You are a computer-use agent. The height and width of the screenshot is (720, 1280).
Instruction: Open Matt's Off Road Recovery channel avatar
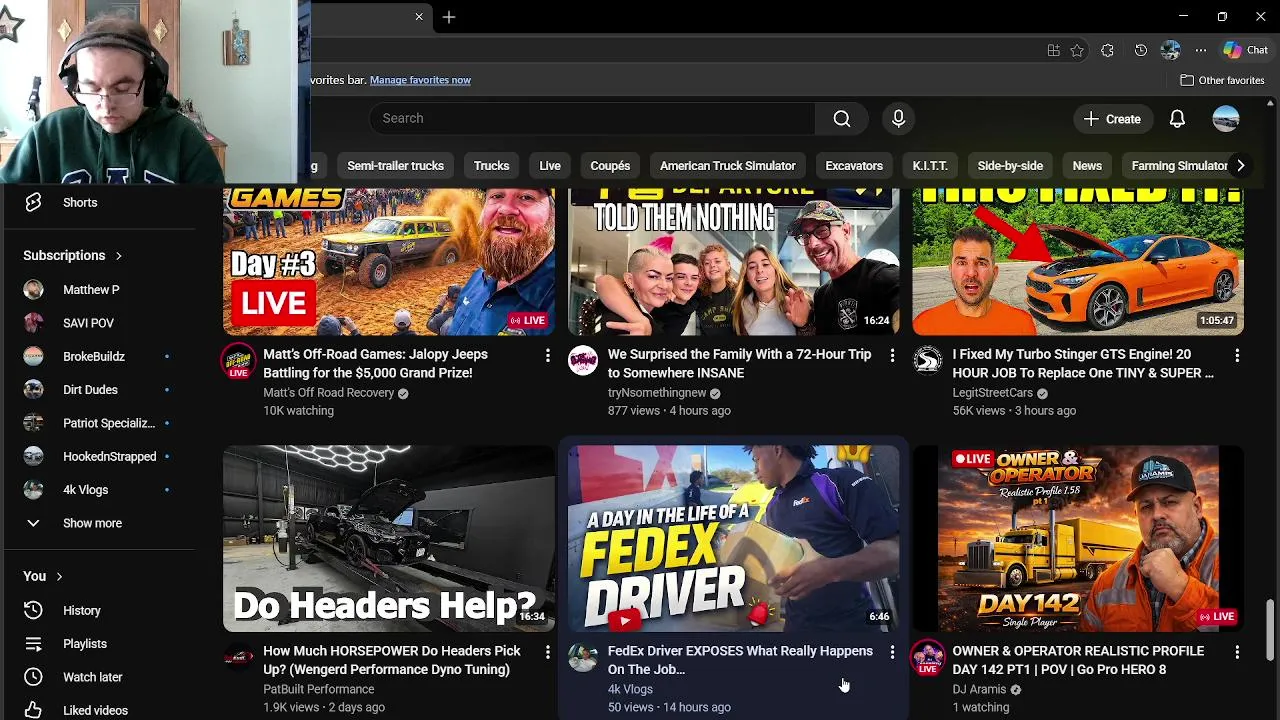click(238, 361)
